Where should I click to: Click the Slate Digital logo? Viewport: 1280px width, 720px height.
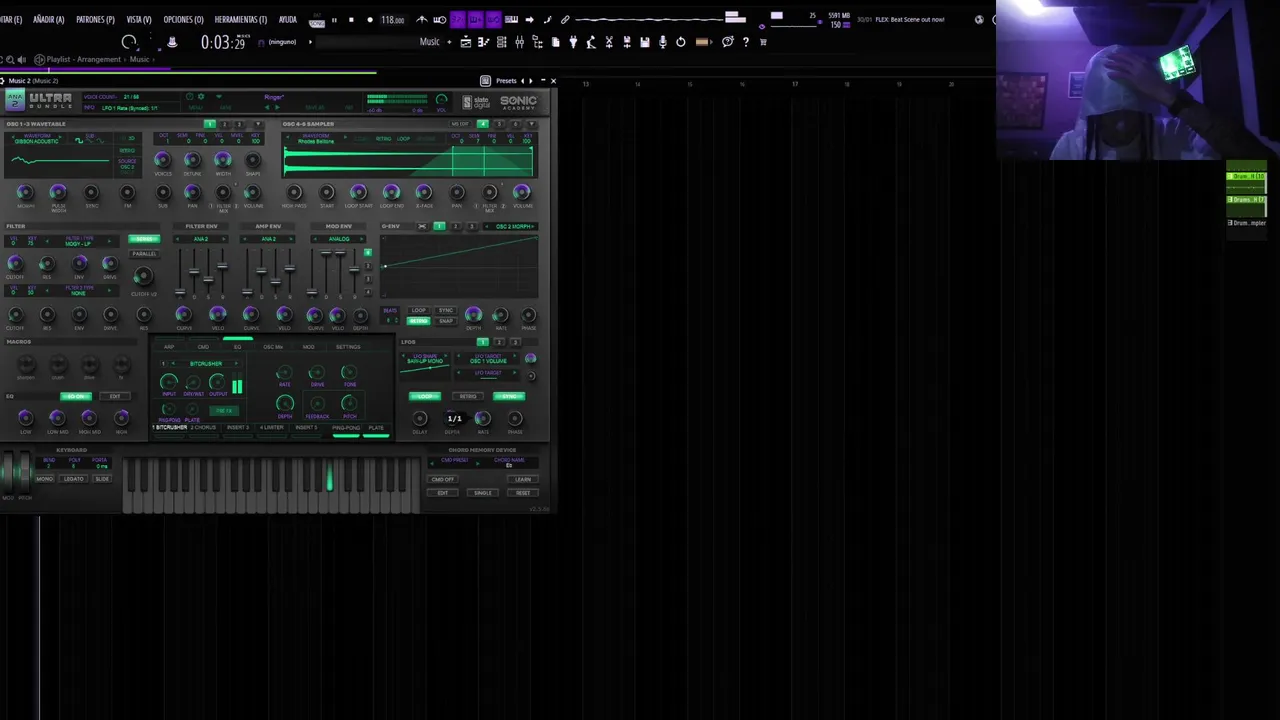coord(476,101)
